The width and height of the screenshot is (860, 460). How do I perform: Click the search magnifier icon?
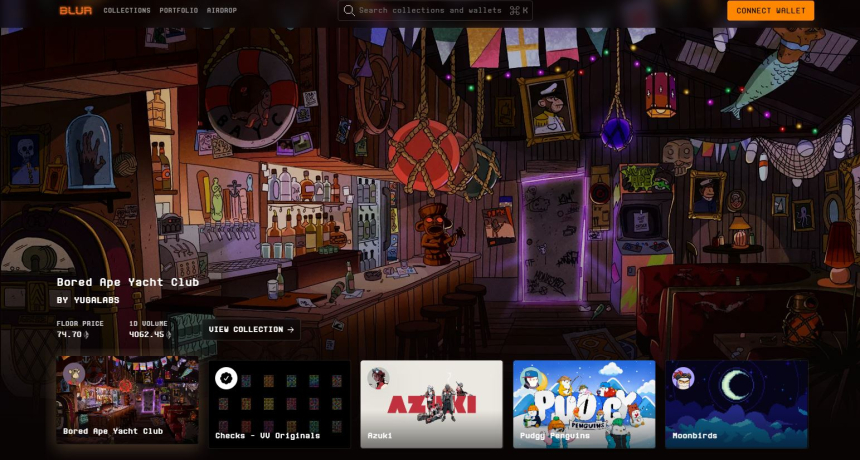pyautogui.click(x=349, y=11)
